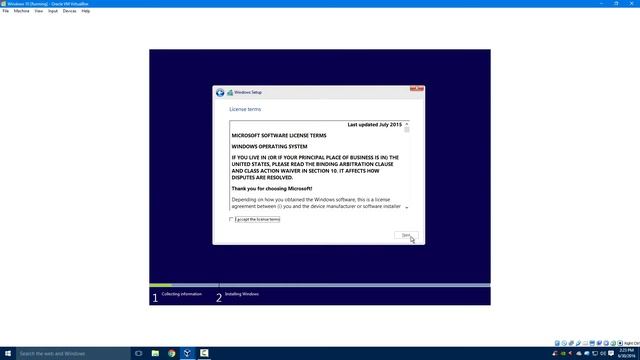This screenshot has height=360, width=640.
Task: Open shared folders indicator in status bar
Action: (x=585, y=343)
